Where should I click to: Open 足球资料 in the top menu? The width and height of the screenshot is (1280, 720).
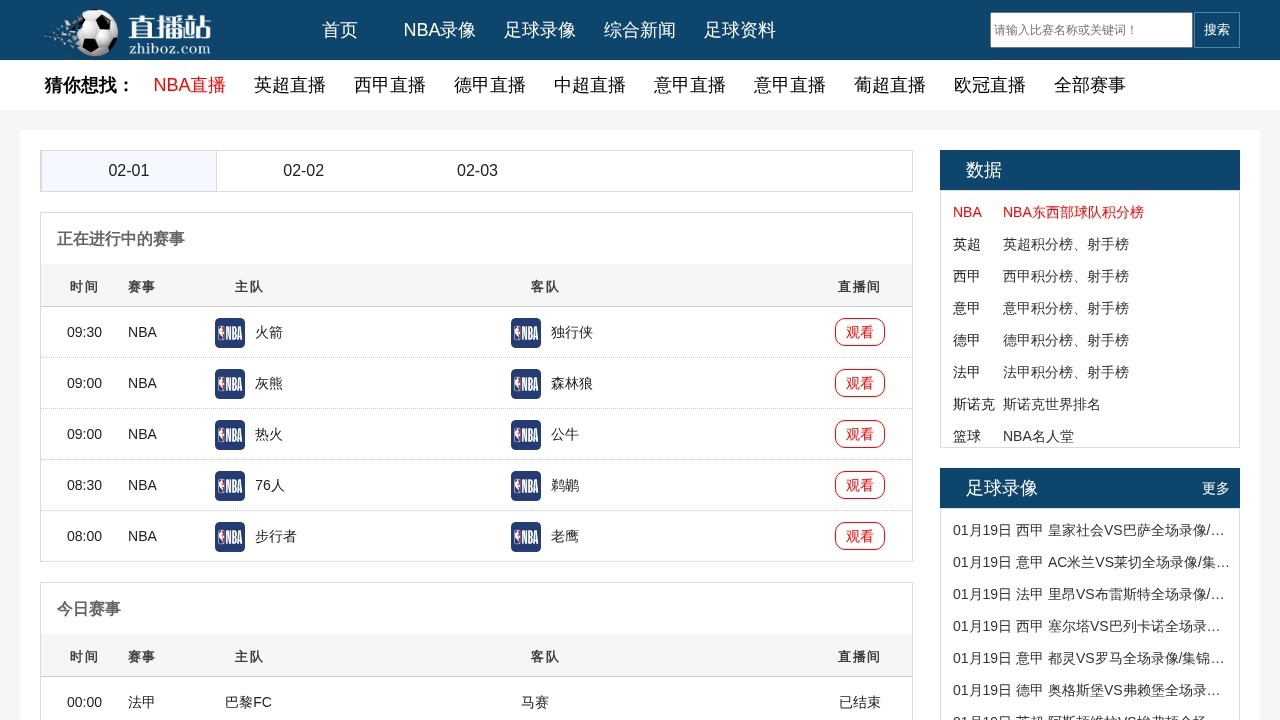click(x=739, y=30)
